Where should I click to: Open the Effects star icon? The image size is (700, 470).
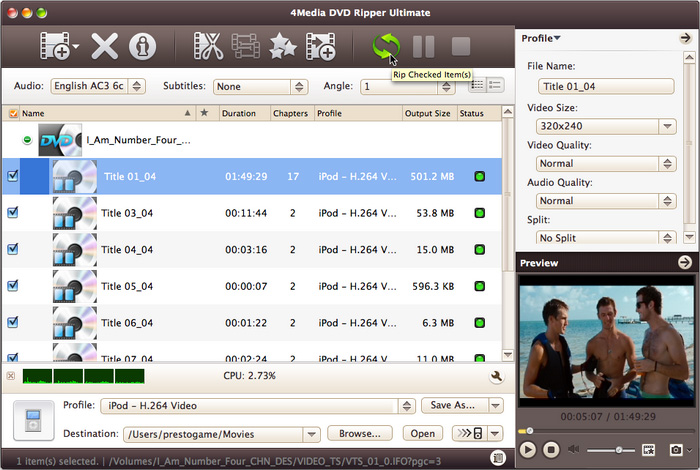coord(284,46)
